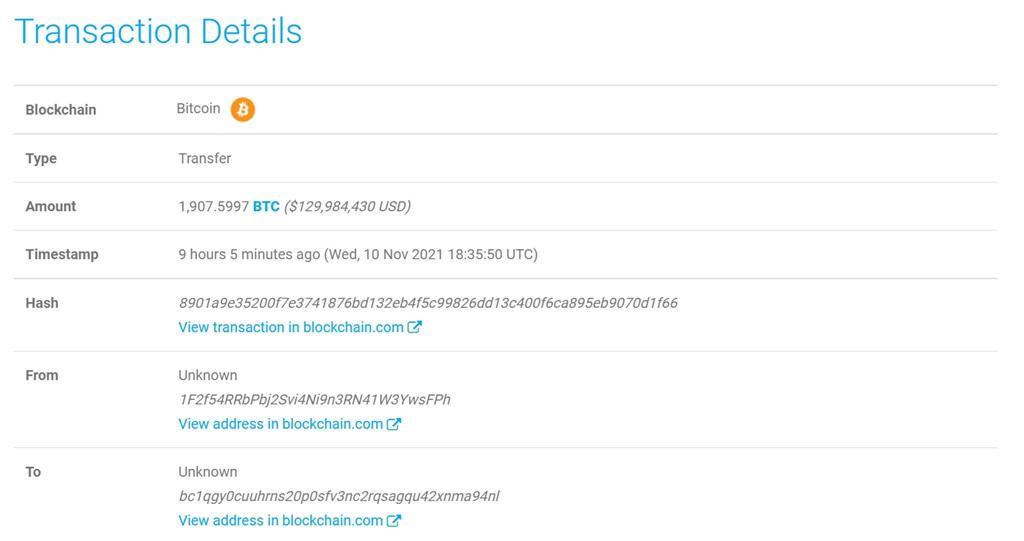Click the Unknown label under To
This screenshot has height=541, width=1024.
[208, 472]
